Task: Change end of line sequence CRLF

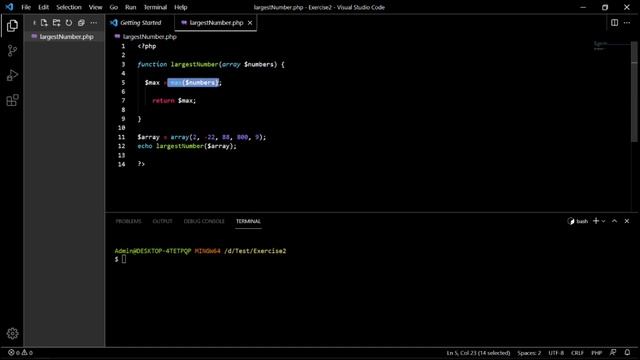Action: pos(577,353)
